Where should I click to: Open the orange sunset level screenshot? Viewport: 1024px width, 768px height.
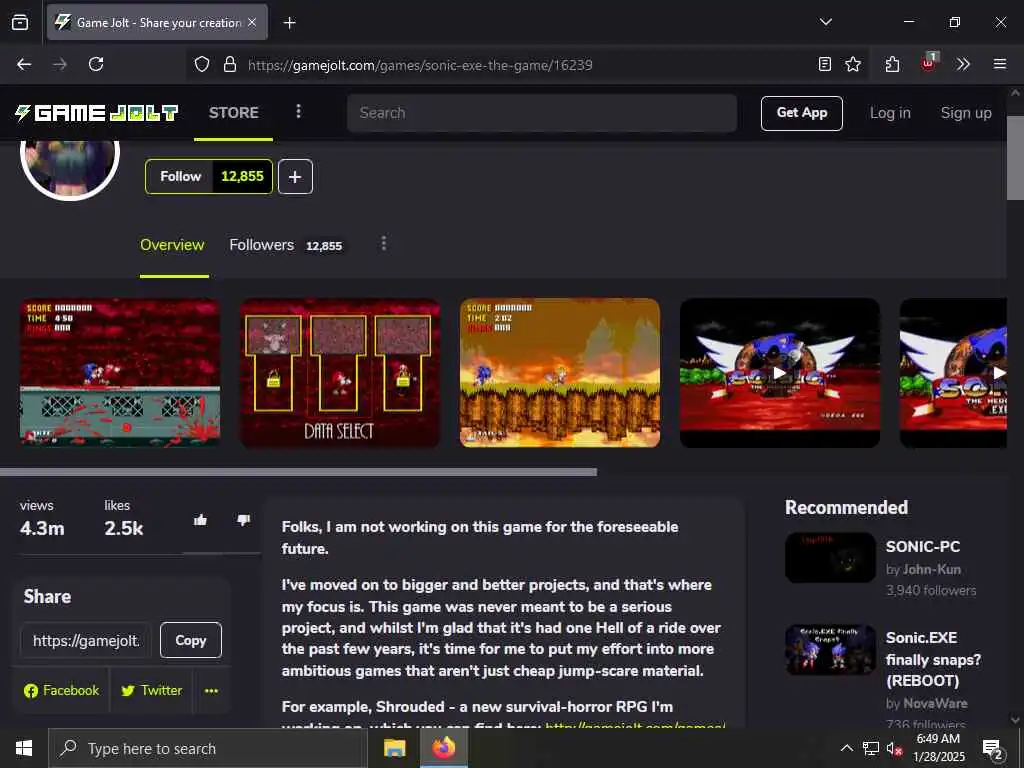pyautogui.click(x=560, y=373)
